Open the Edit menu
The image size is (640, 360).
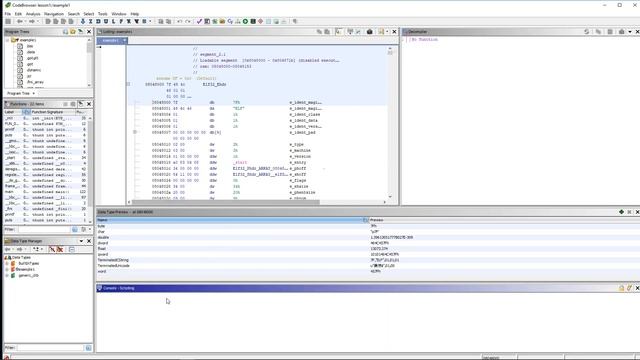click(x=18, y=14)
